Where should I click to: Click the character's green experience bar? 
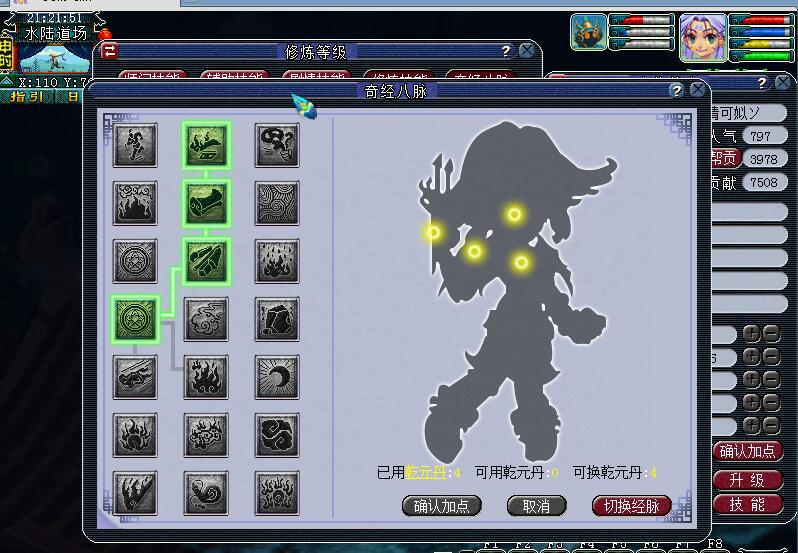tap(761, 55)
